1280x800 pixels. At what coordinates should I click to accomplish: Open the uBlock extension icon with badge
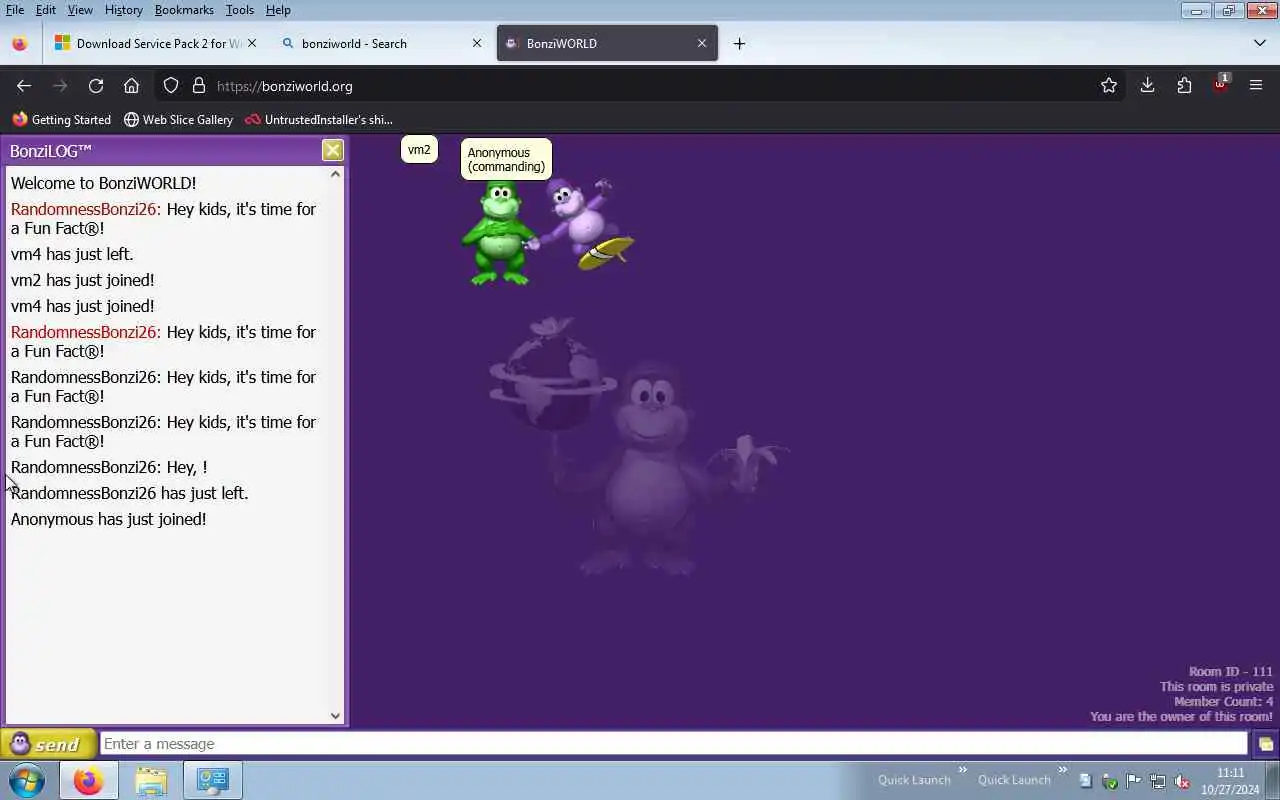(1220, 84)
